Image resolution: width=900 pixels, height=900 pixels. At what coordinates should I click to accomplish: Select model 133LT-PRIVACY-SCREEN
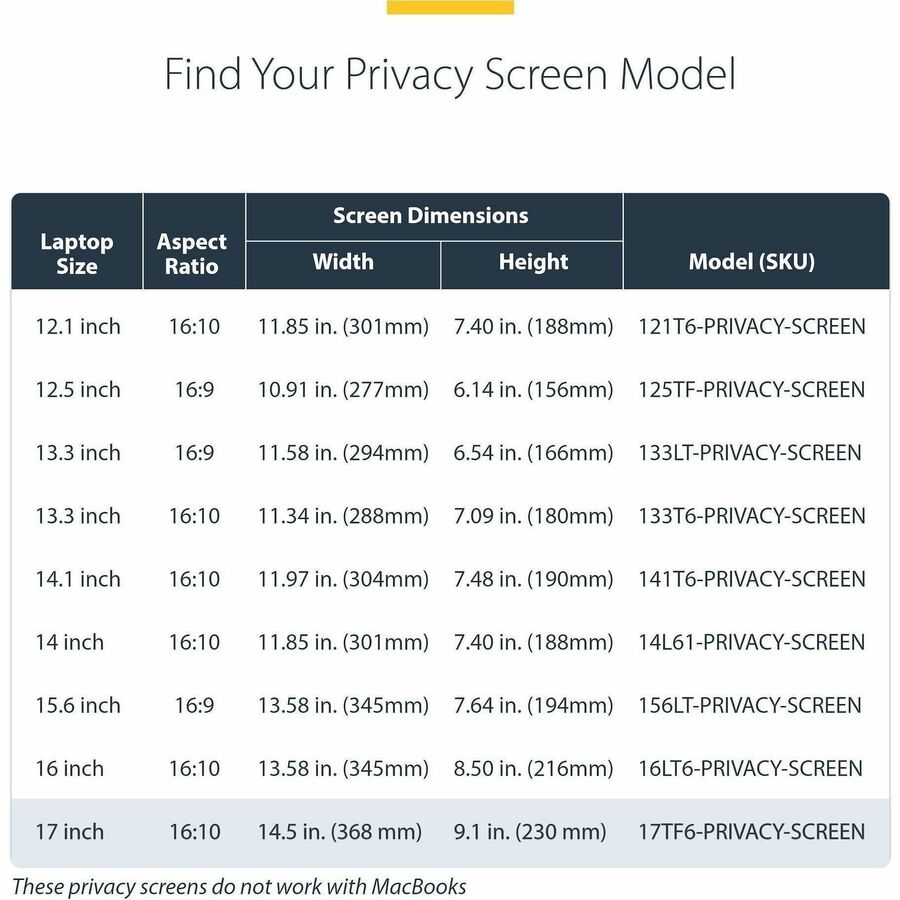[x=750, y=453]
